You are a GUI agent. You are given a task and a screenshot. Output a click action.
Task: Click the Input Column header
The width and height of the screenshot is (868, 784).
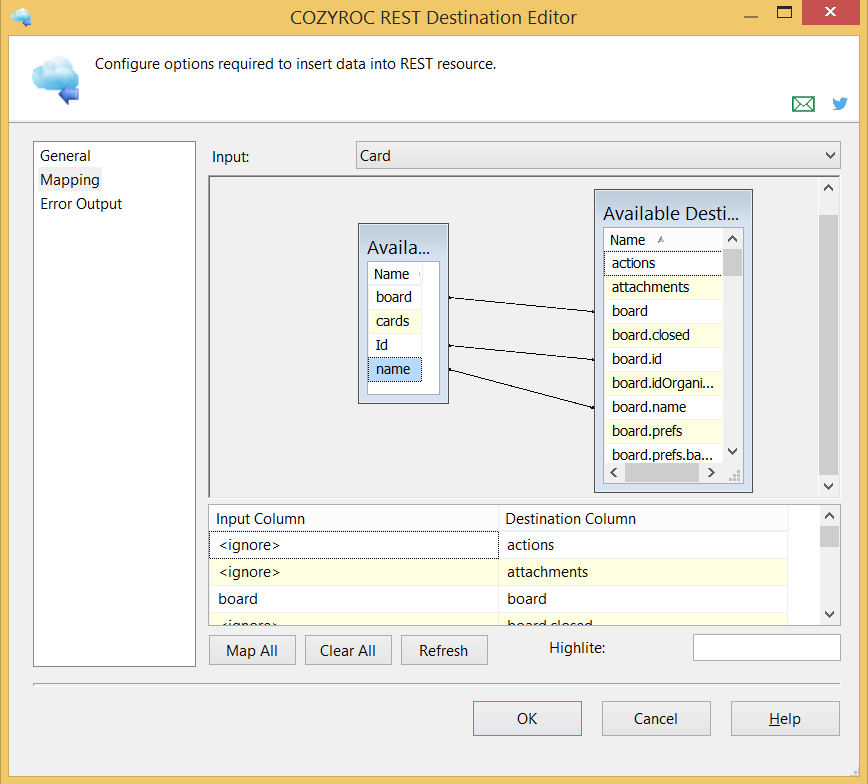click(354, 519)
